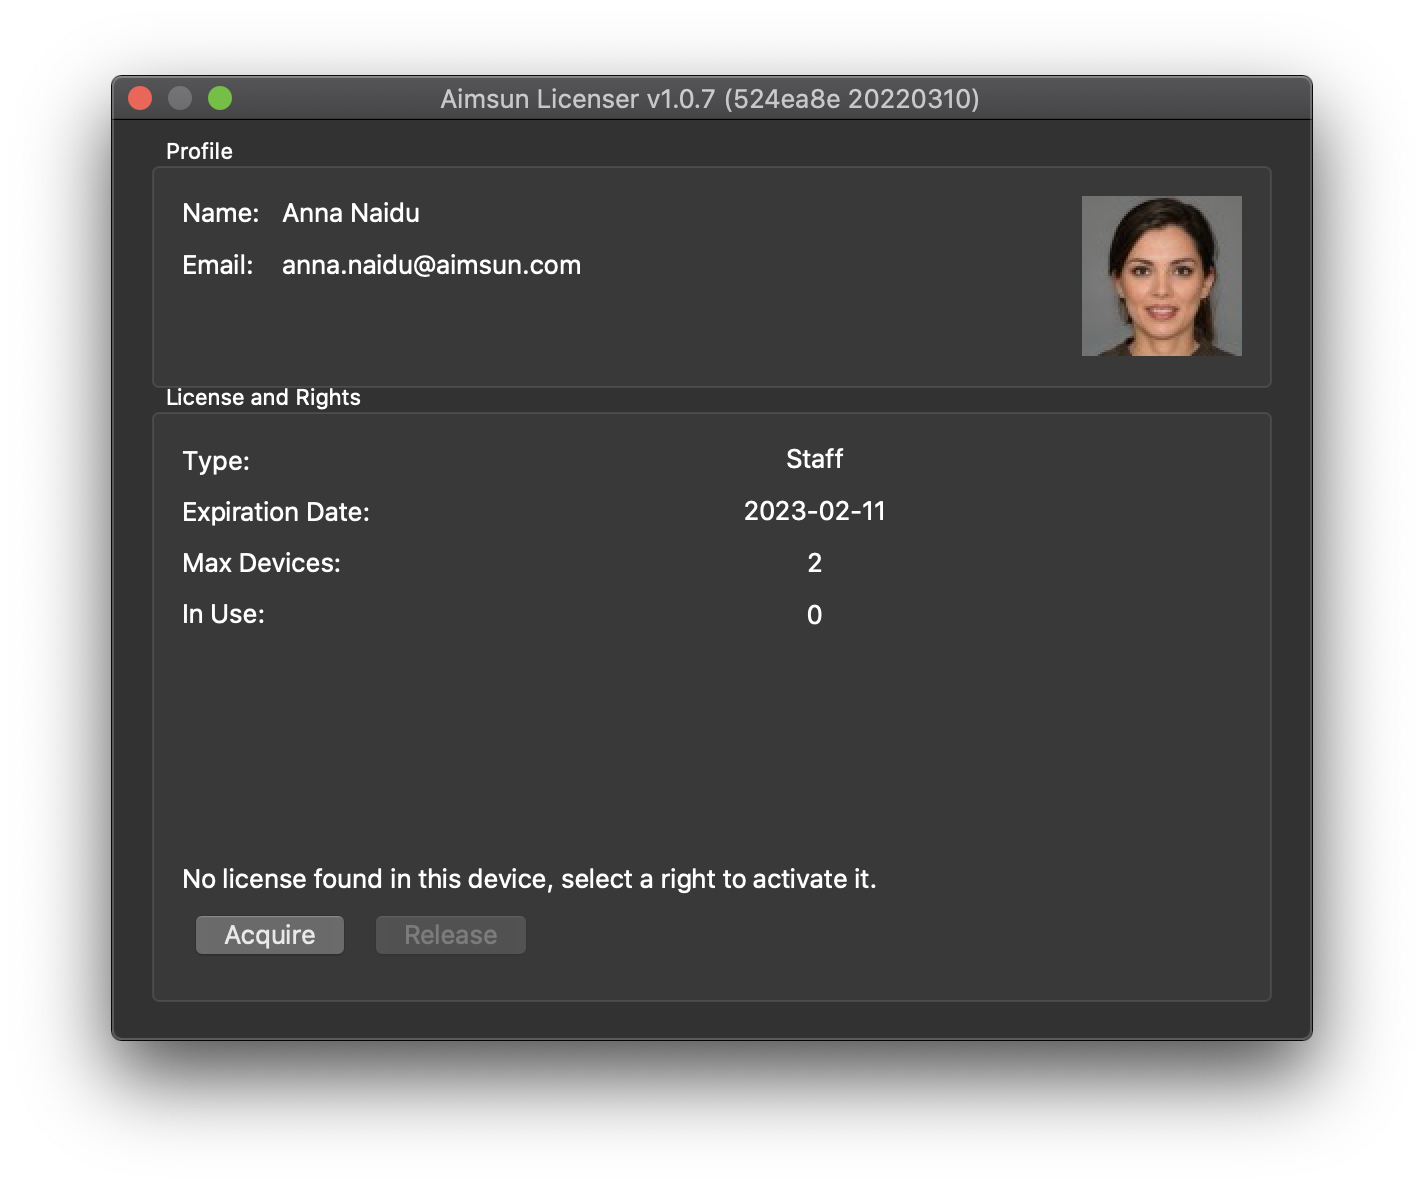Click the In Use label
This screenshot has width=1424, height=1188.
[x=223, y=614]
